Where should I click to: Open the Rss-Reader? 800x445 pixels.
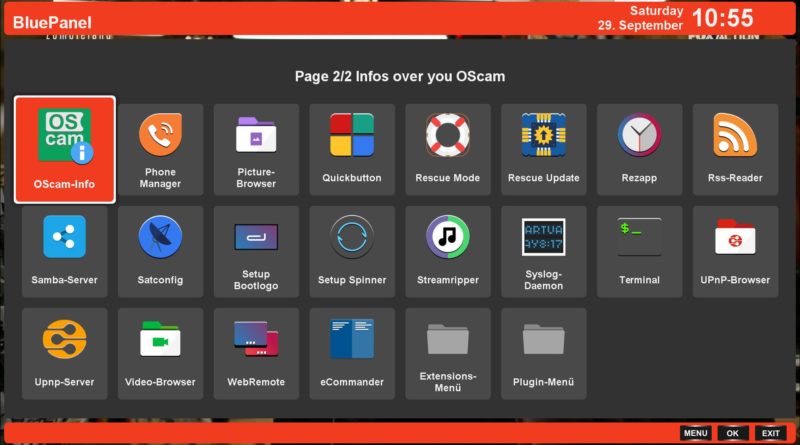[735, 149]
